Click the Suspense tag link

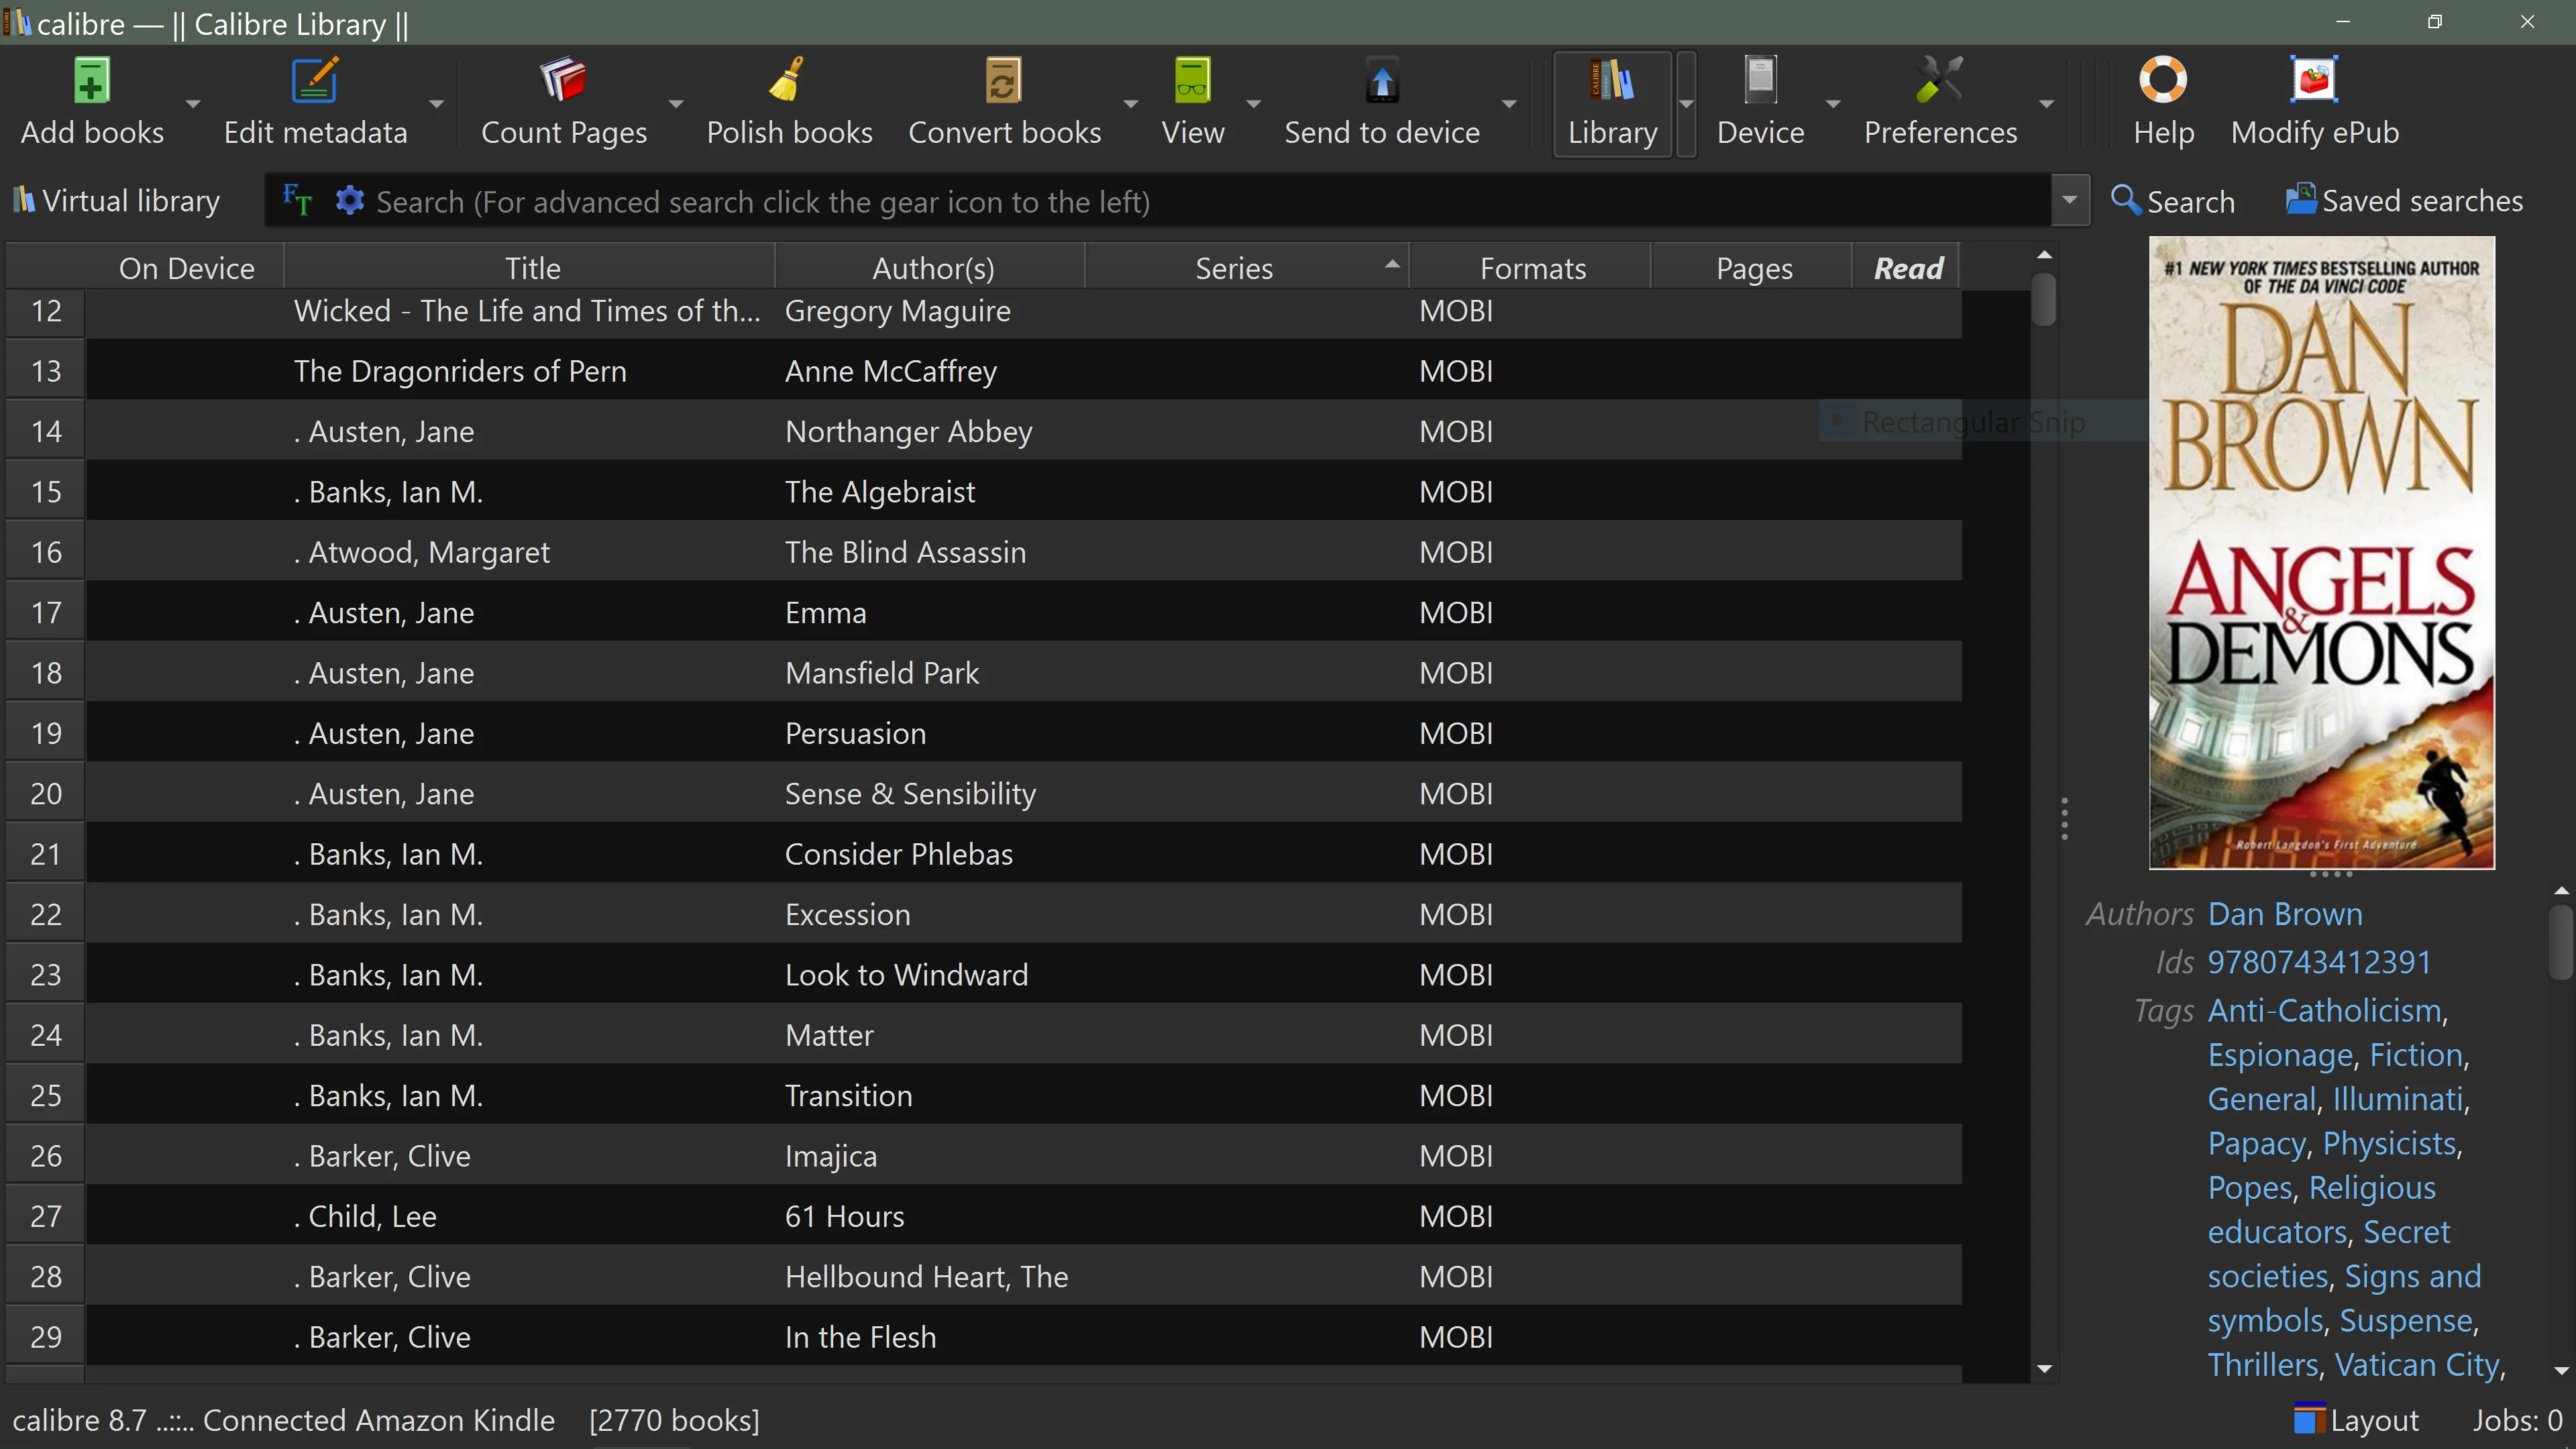(x=2406, y=1321)
